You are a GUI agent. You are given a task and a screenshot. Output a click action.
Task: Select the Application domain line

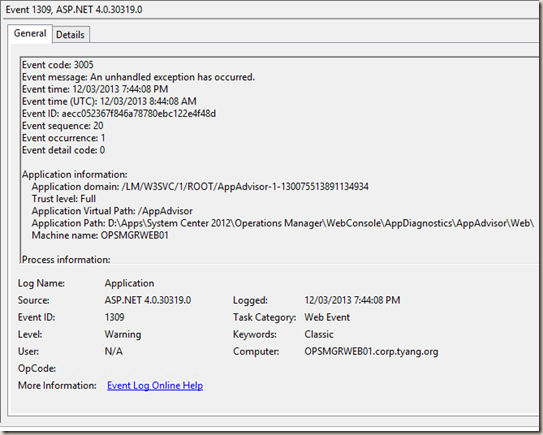[200, 187]
